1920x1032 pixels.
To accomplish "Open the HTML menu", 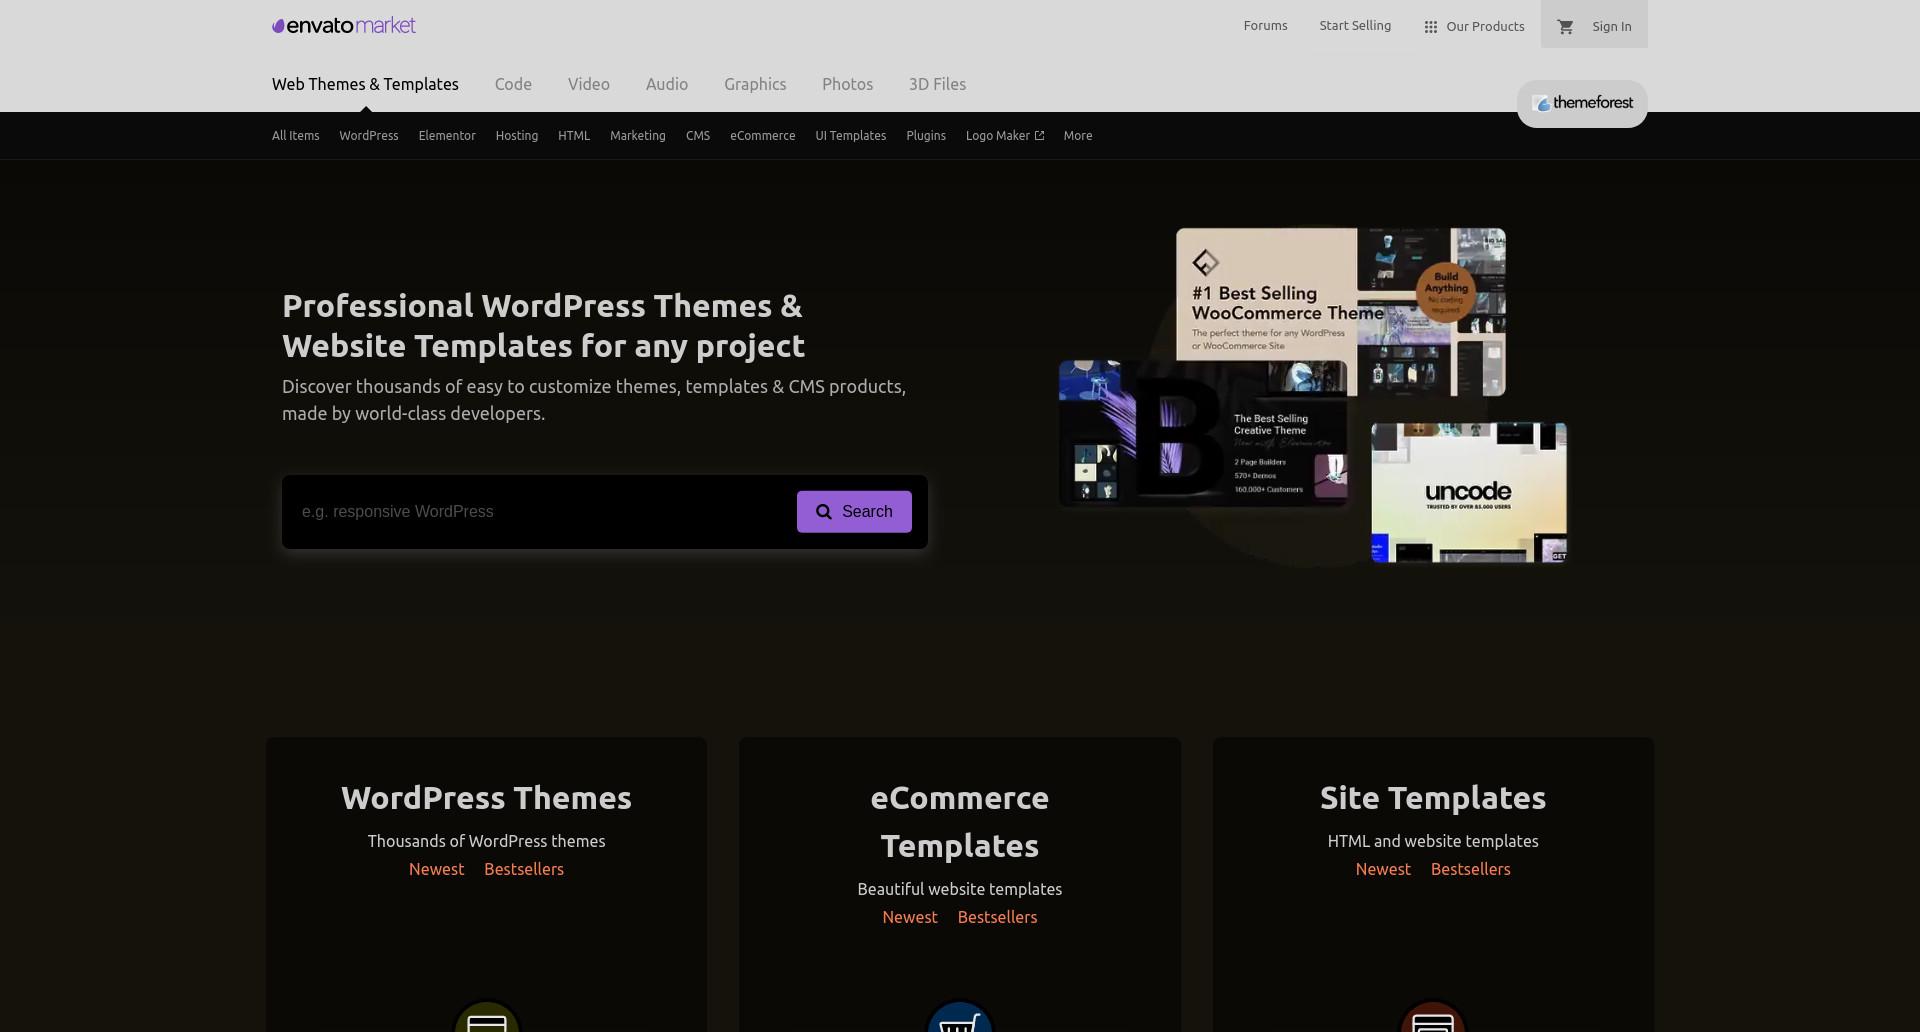I will tap(574, 136).
